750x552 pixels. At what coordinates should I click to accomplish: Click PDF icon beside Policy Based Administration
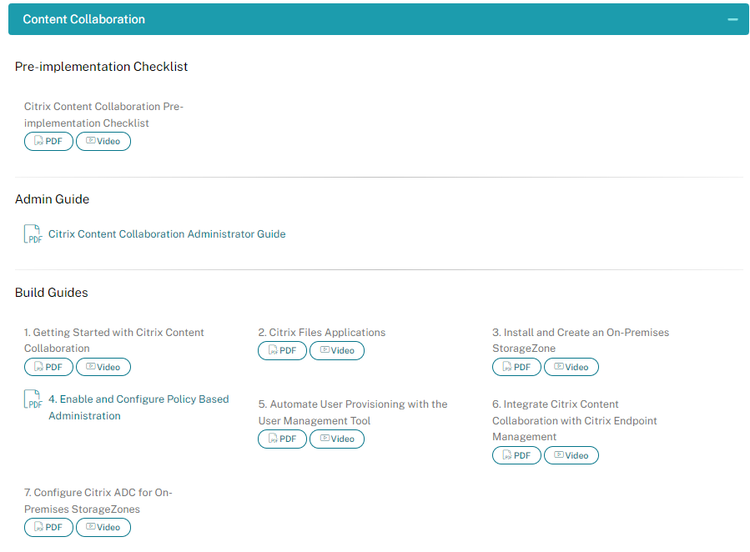point(33,399)
